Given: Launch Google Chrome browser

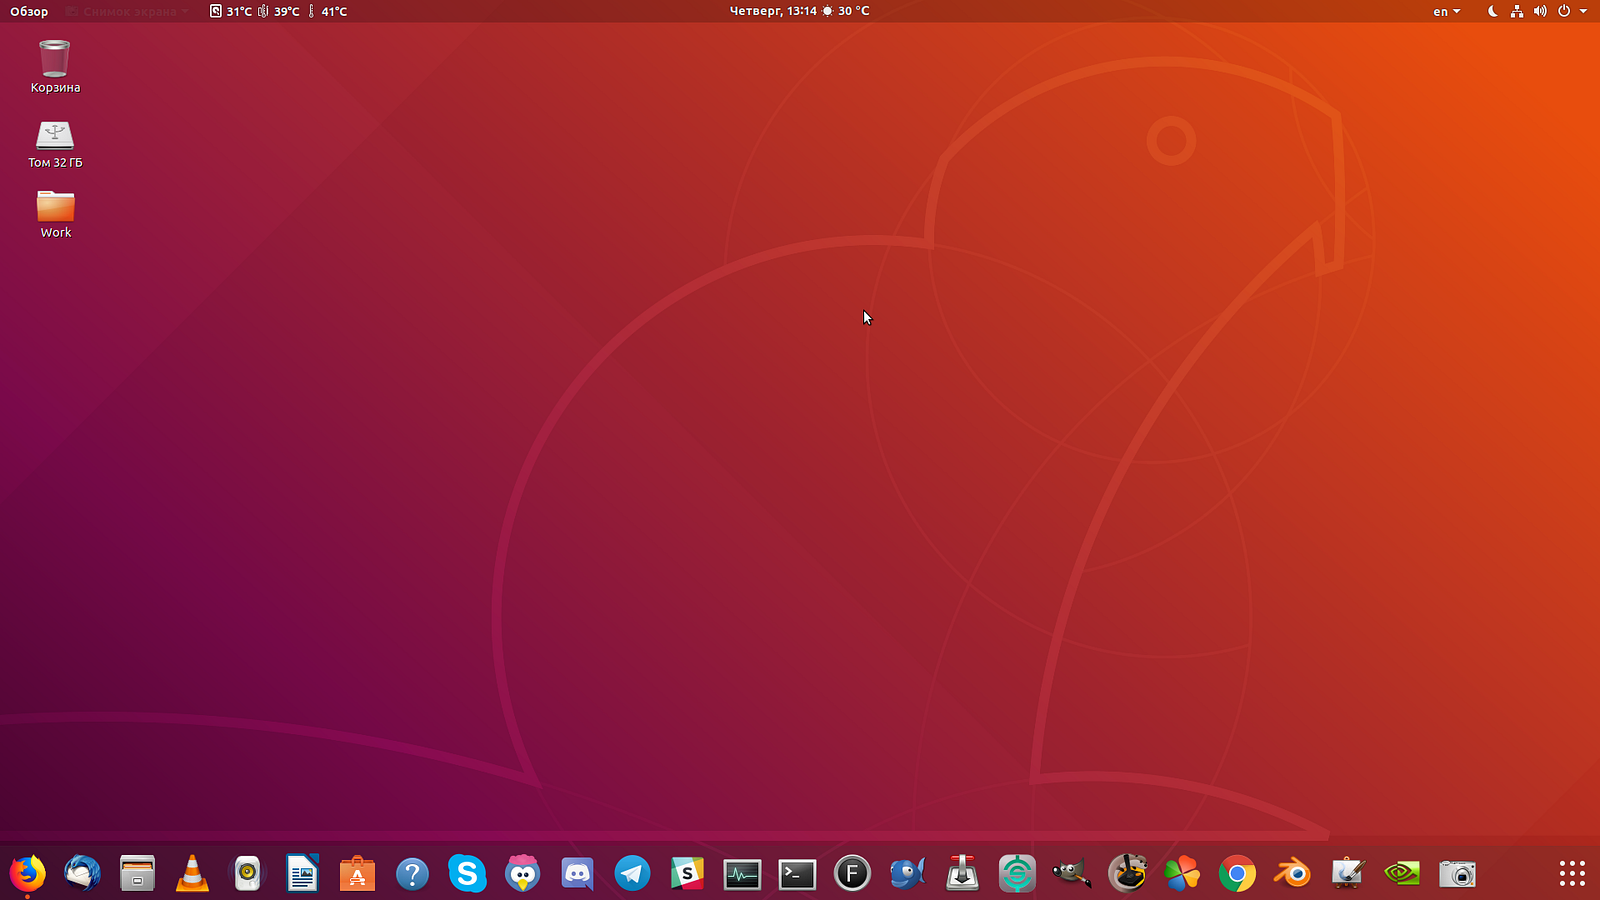Looking at the screenshot, I should pos(1237,874).
